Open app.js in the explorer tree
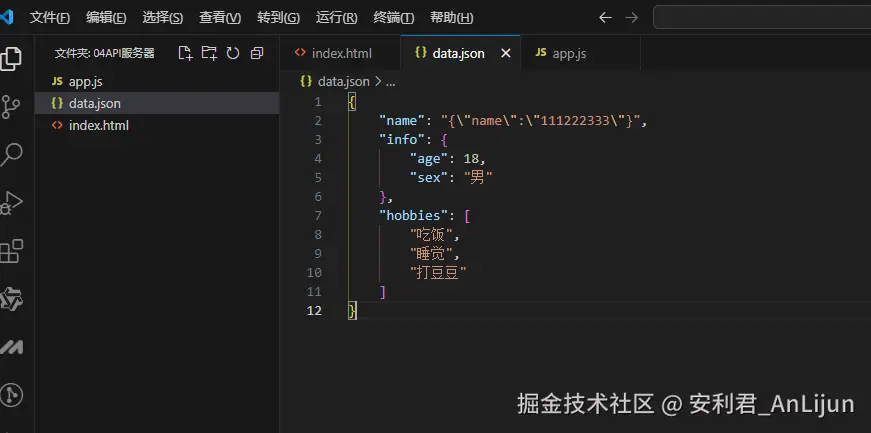The width and height of the screenshot is (871, 433). (x=157, y=82)
